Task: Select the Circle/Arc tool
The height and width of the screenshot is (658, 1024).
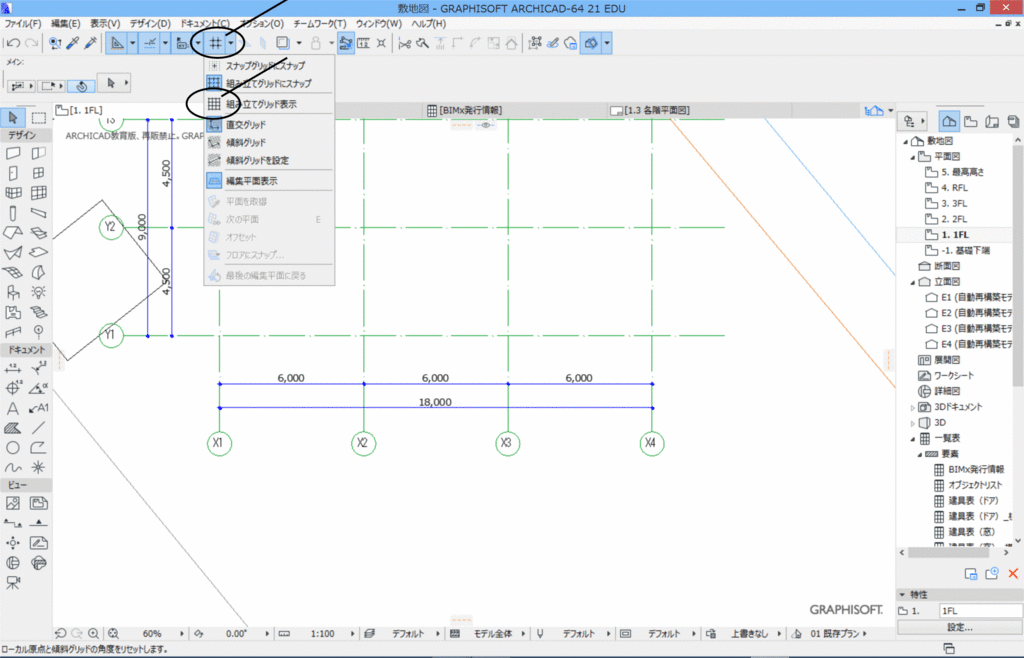Action: coord(13,448)
